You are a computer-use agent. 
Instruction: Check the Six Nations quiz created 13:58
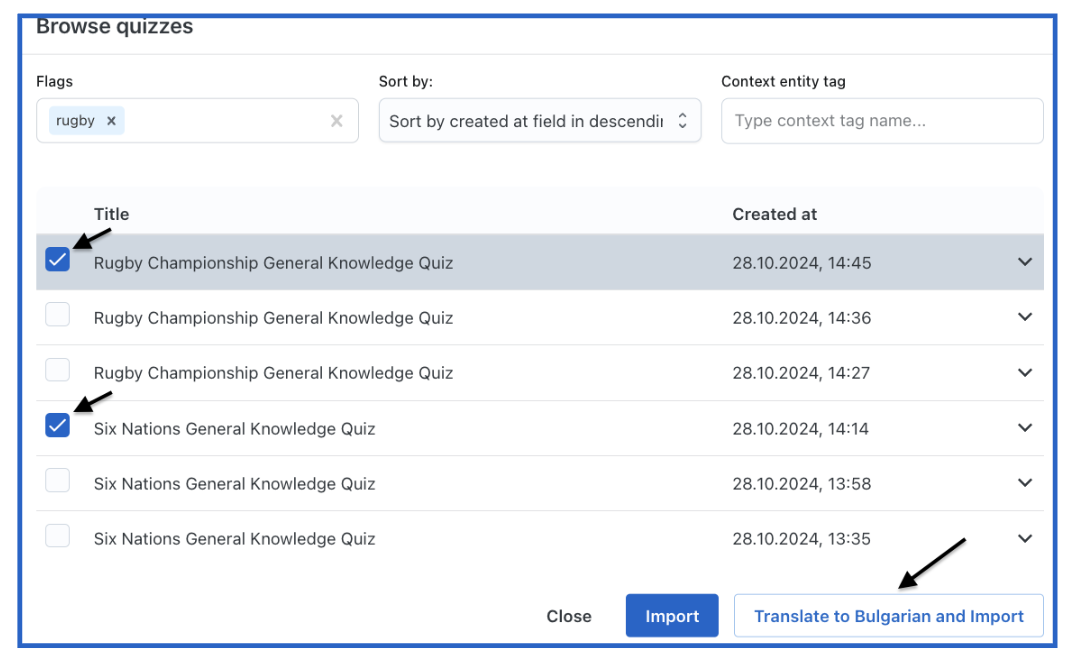[x=58, y=480]
